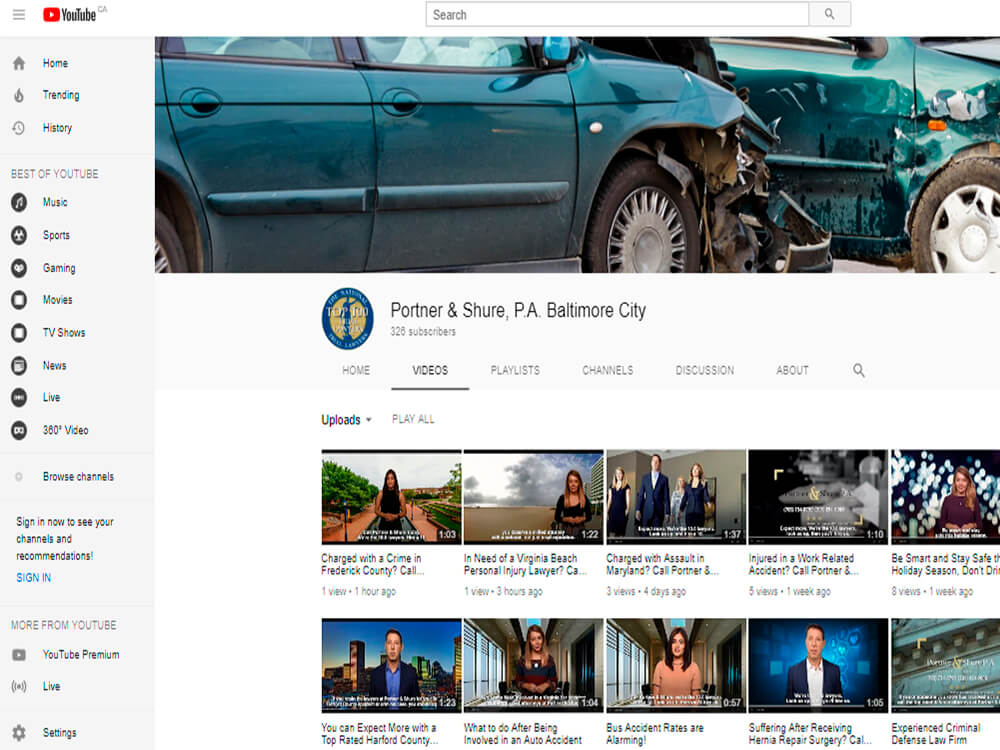This screenshot has width=1000, height=750.
Task: Open the Bus Accident Rates thumbnail
Action: pos(676,665)
